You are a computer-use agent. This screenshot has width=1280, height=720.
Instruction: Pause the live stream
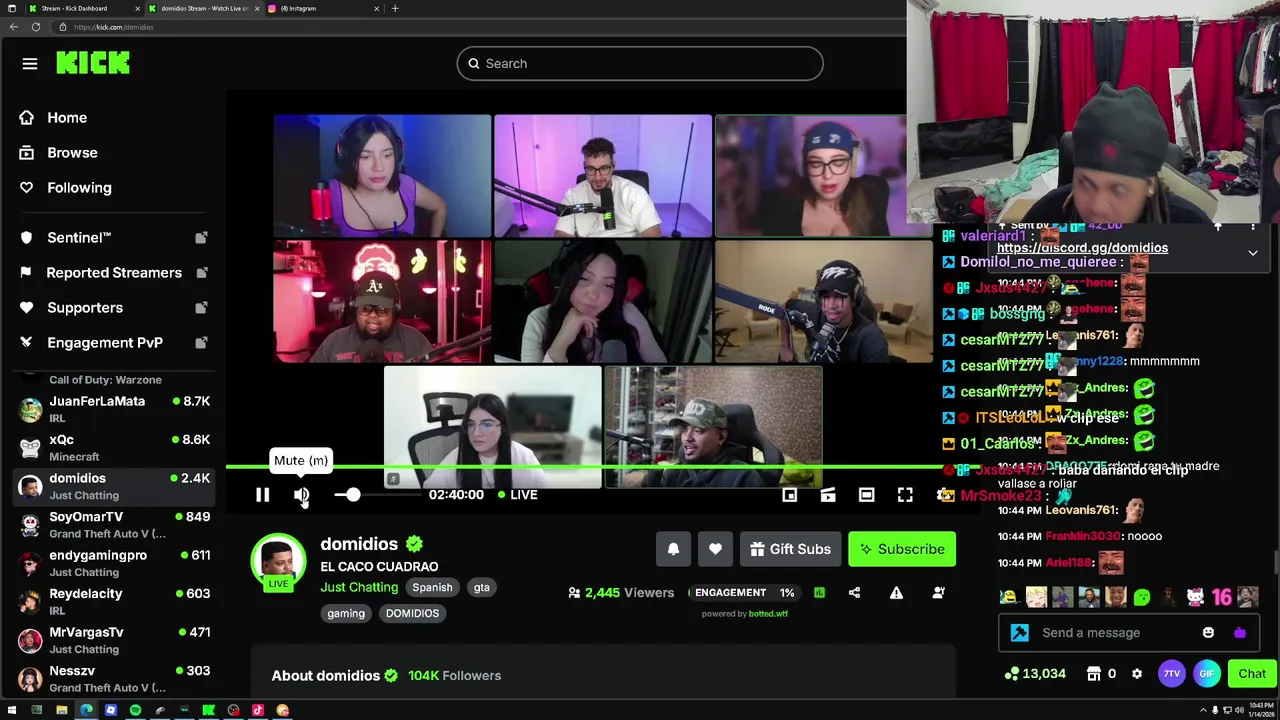262,494
